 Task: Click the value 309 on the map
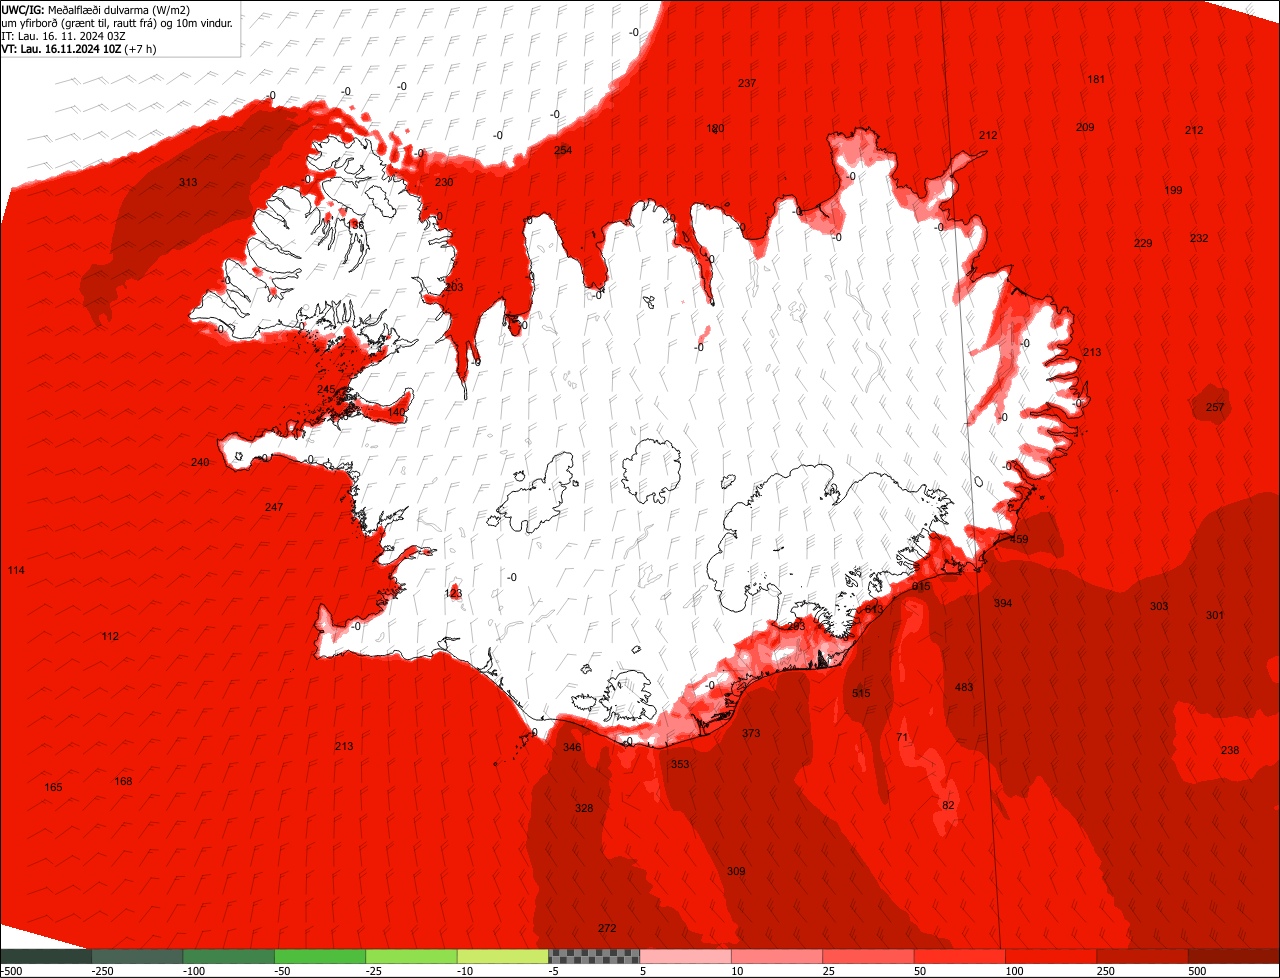click(x=736, y=871)
